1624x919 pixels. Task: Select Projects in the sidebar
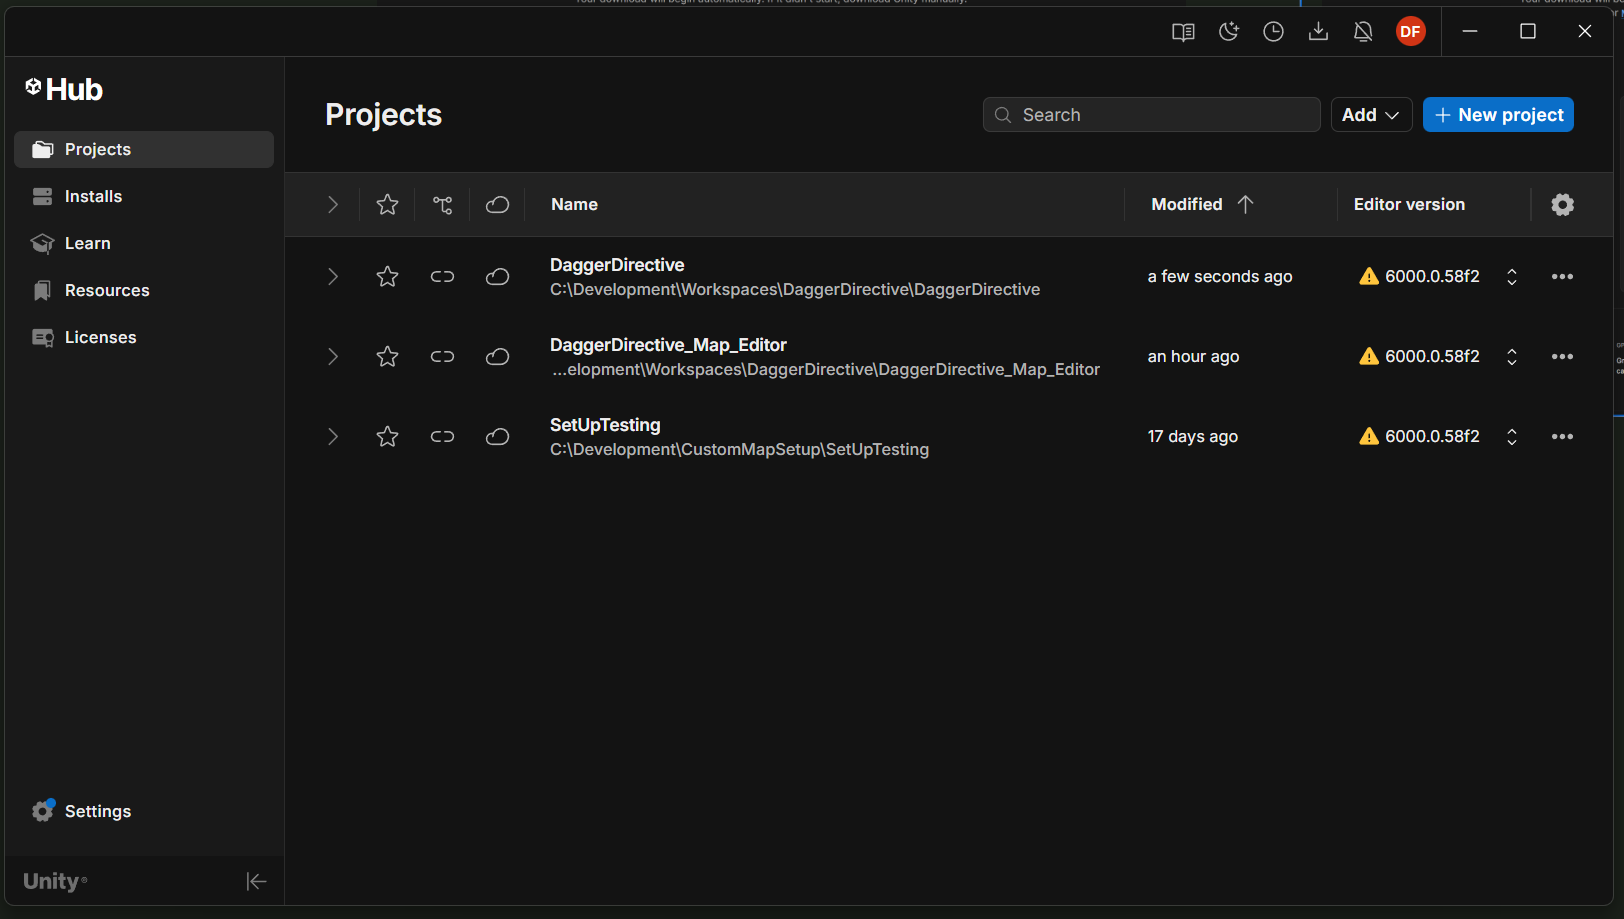pos(144,149)
